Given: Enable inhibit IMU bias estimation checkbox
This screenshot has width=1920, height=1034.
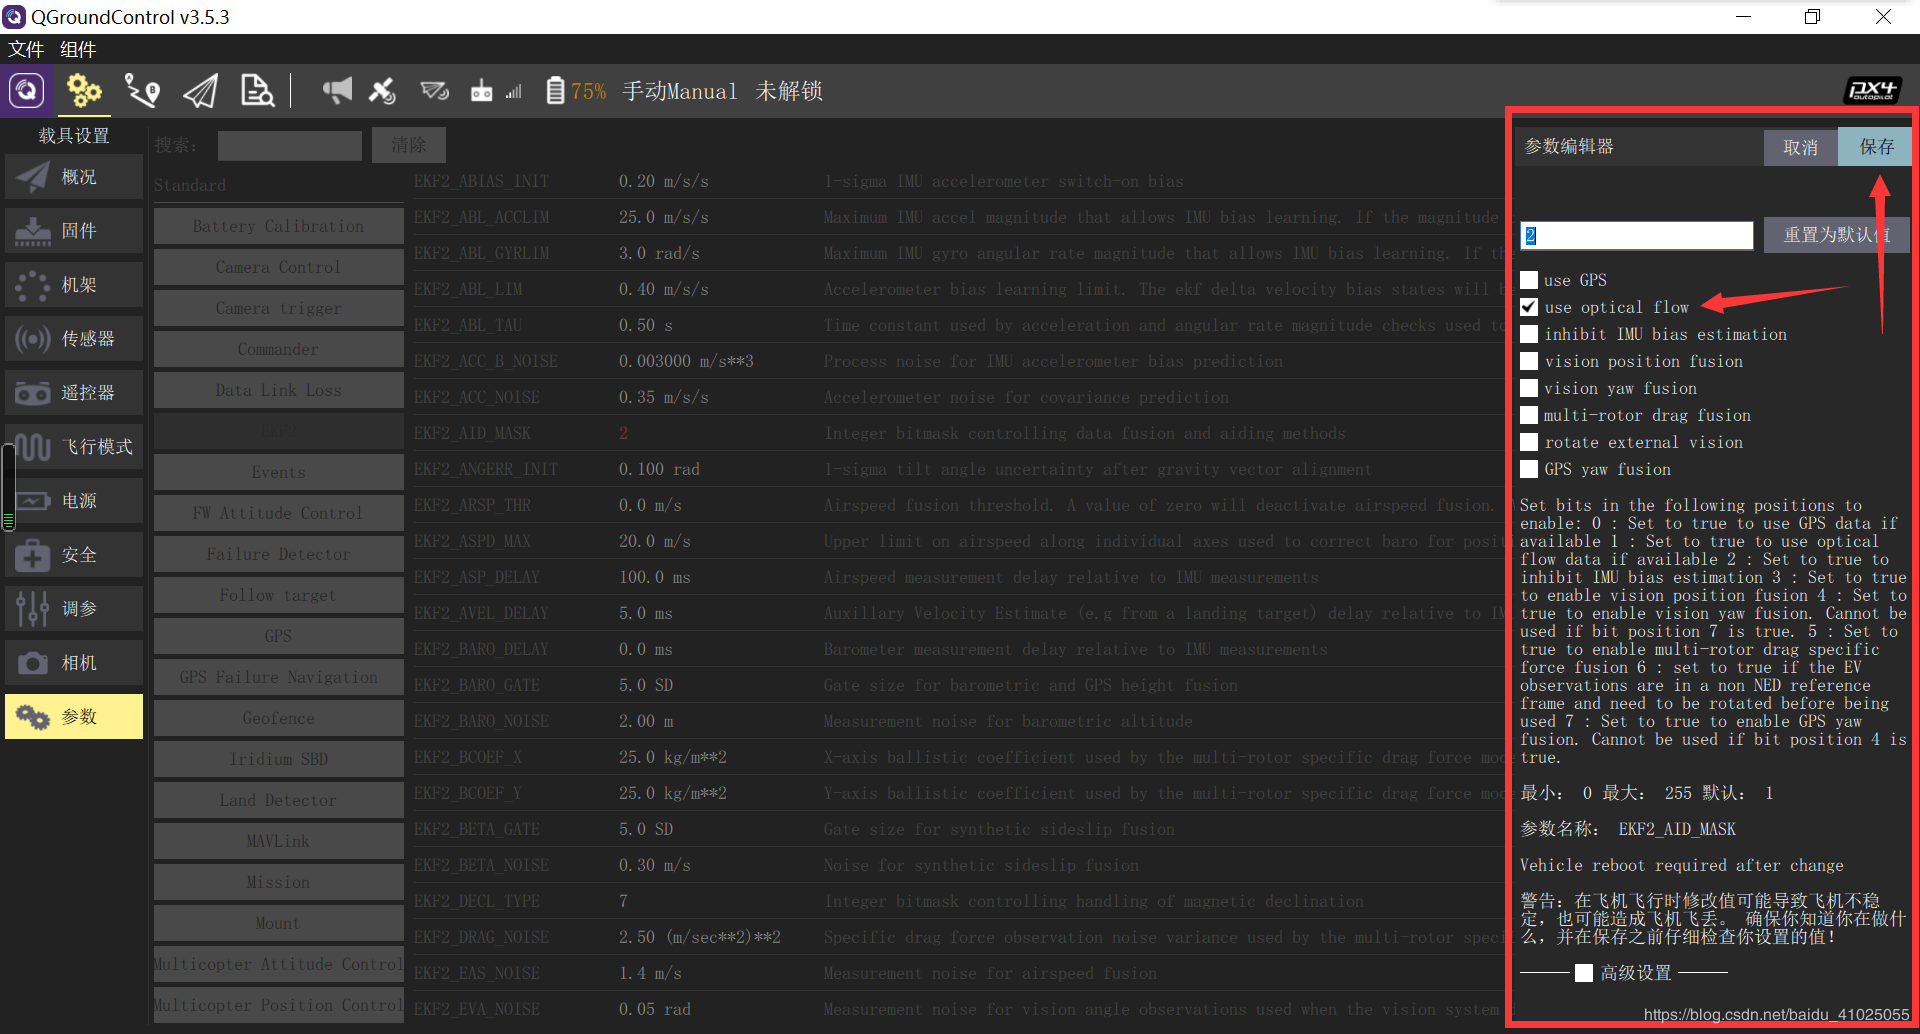Looking at the screenshot, I should (x=1529, y=334).
